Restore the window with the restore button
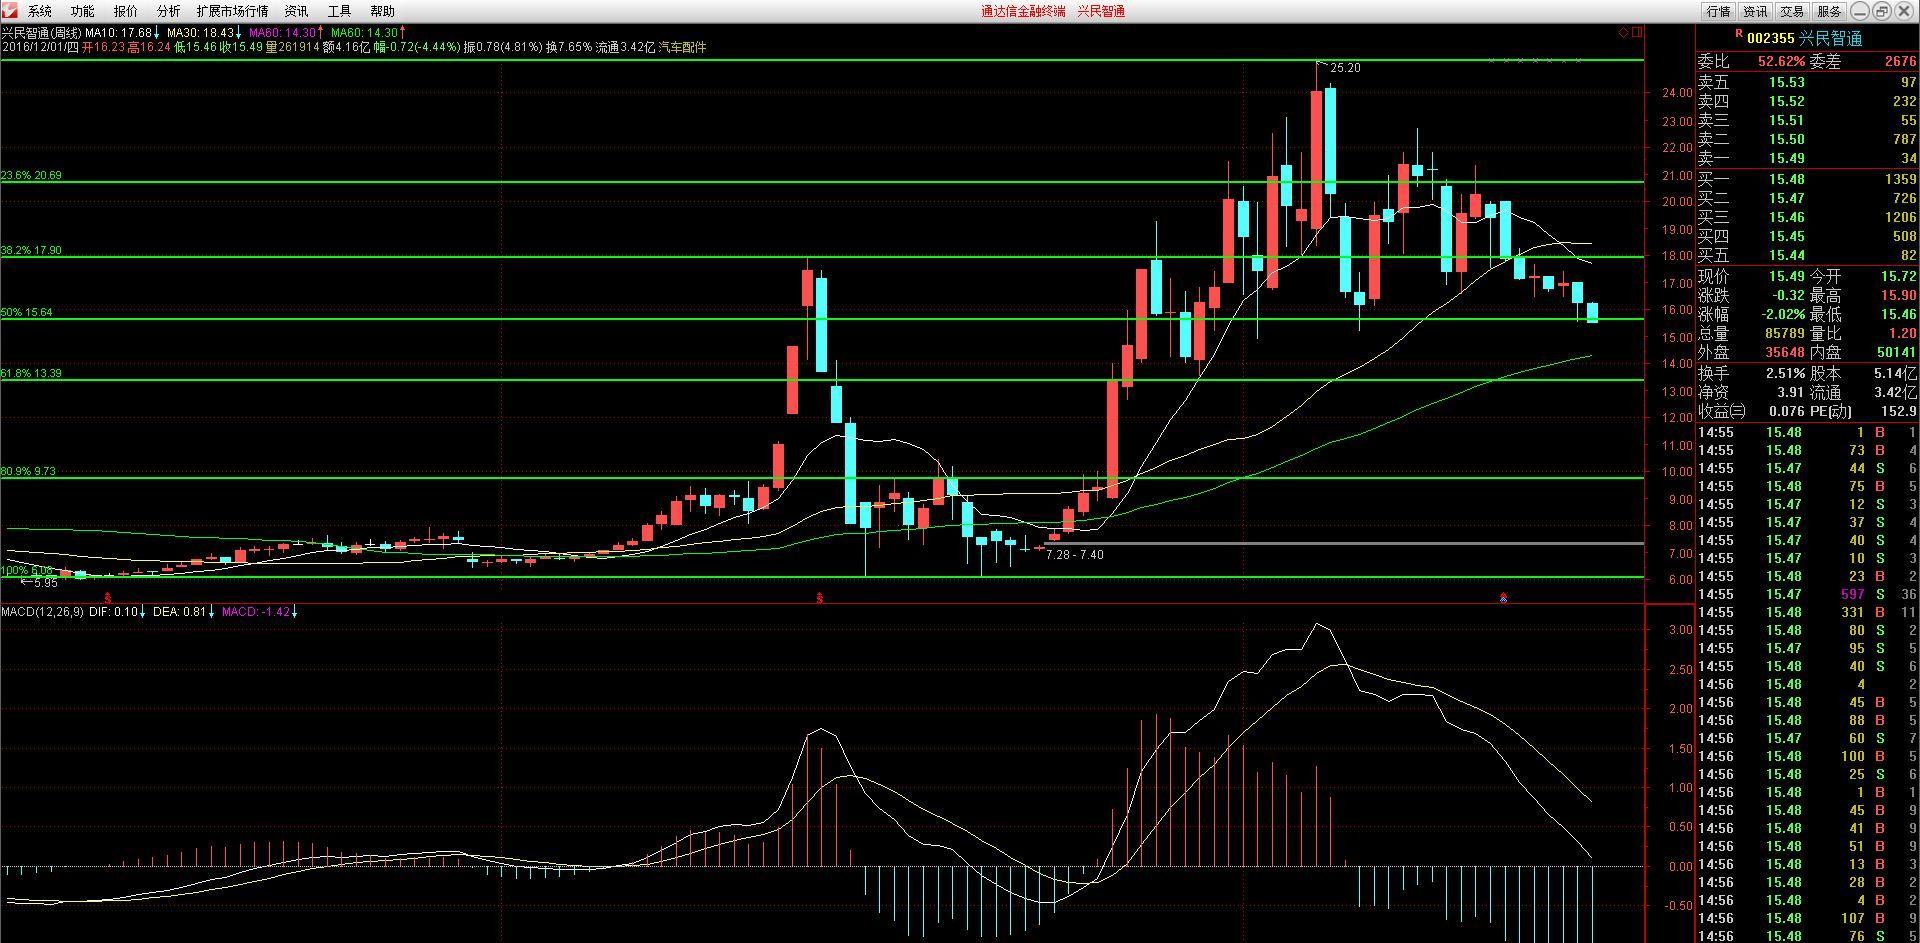 1881,11
